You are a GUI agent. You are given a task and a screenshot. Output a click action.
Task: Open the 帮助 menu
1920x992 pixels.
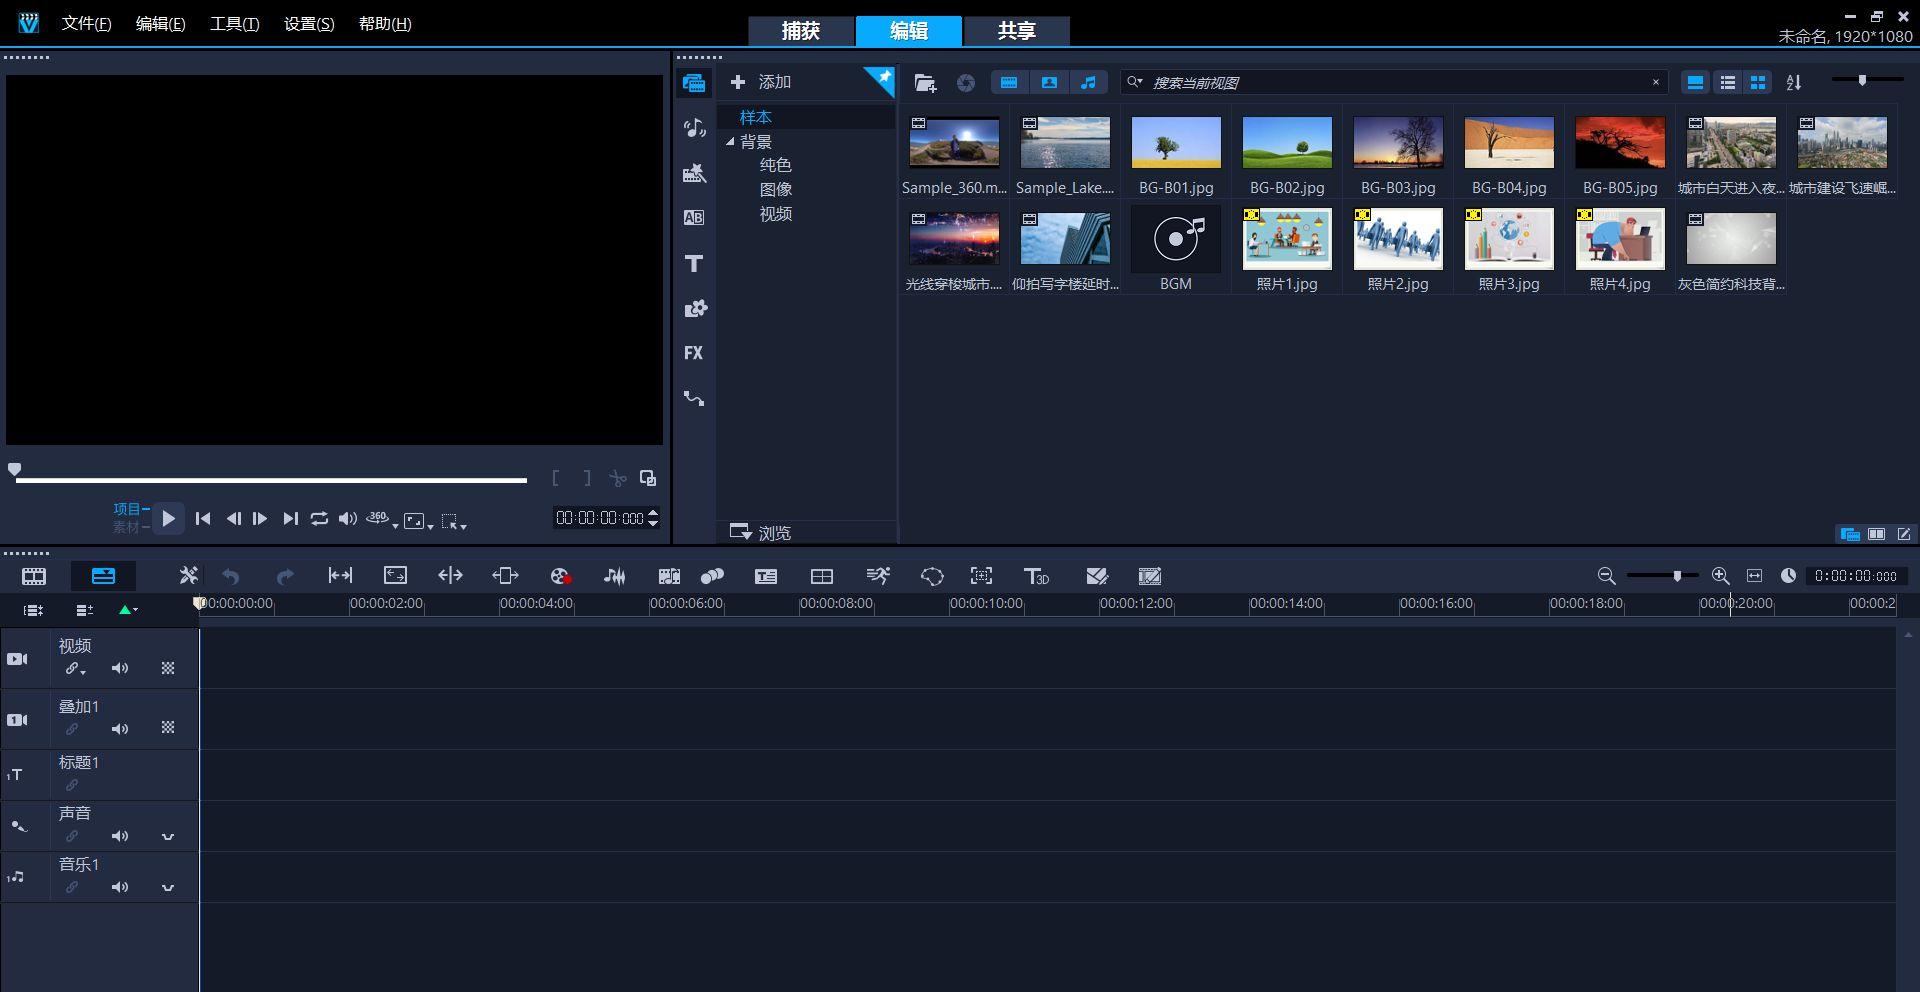coord(385,23)
